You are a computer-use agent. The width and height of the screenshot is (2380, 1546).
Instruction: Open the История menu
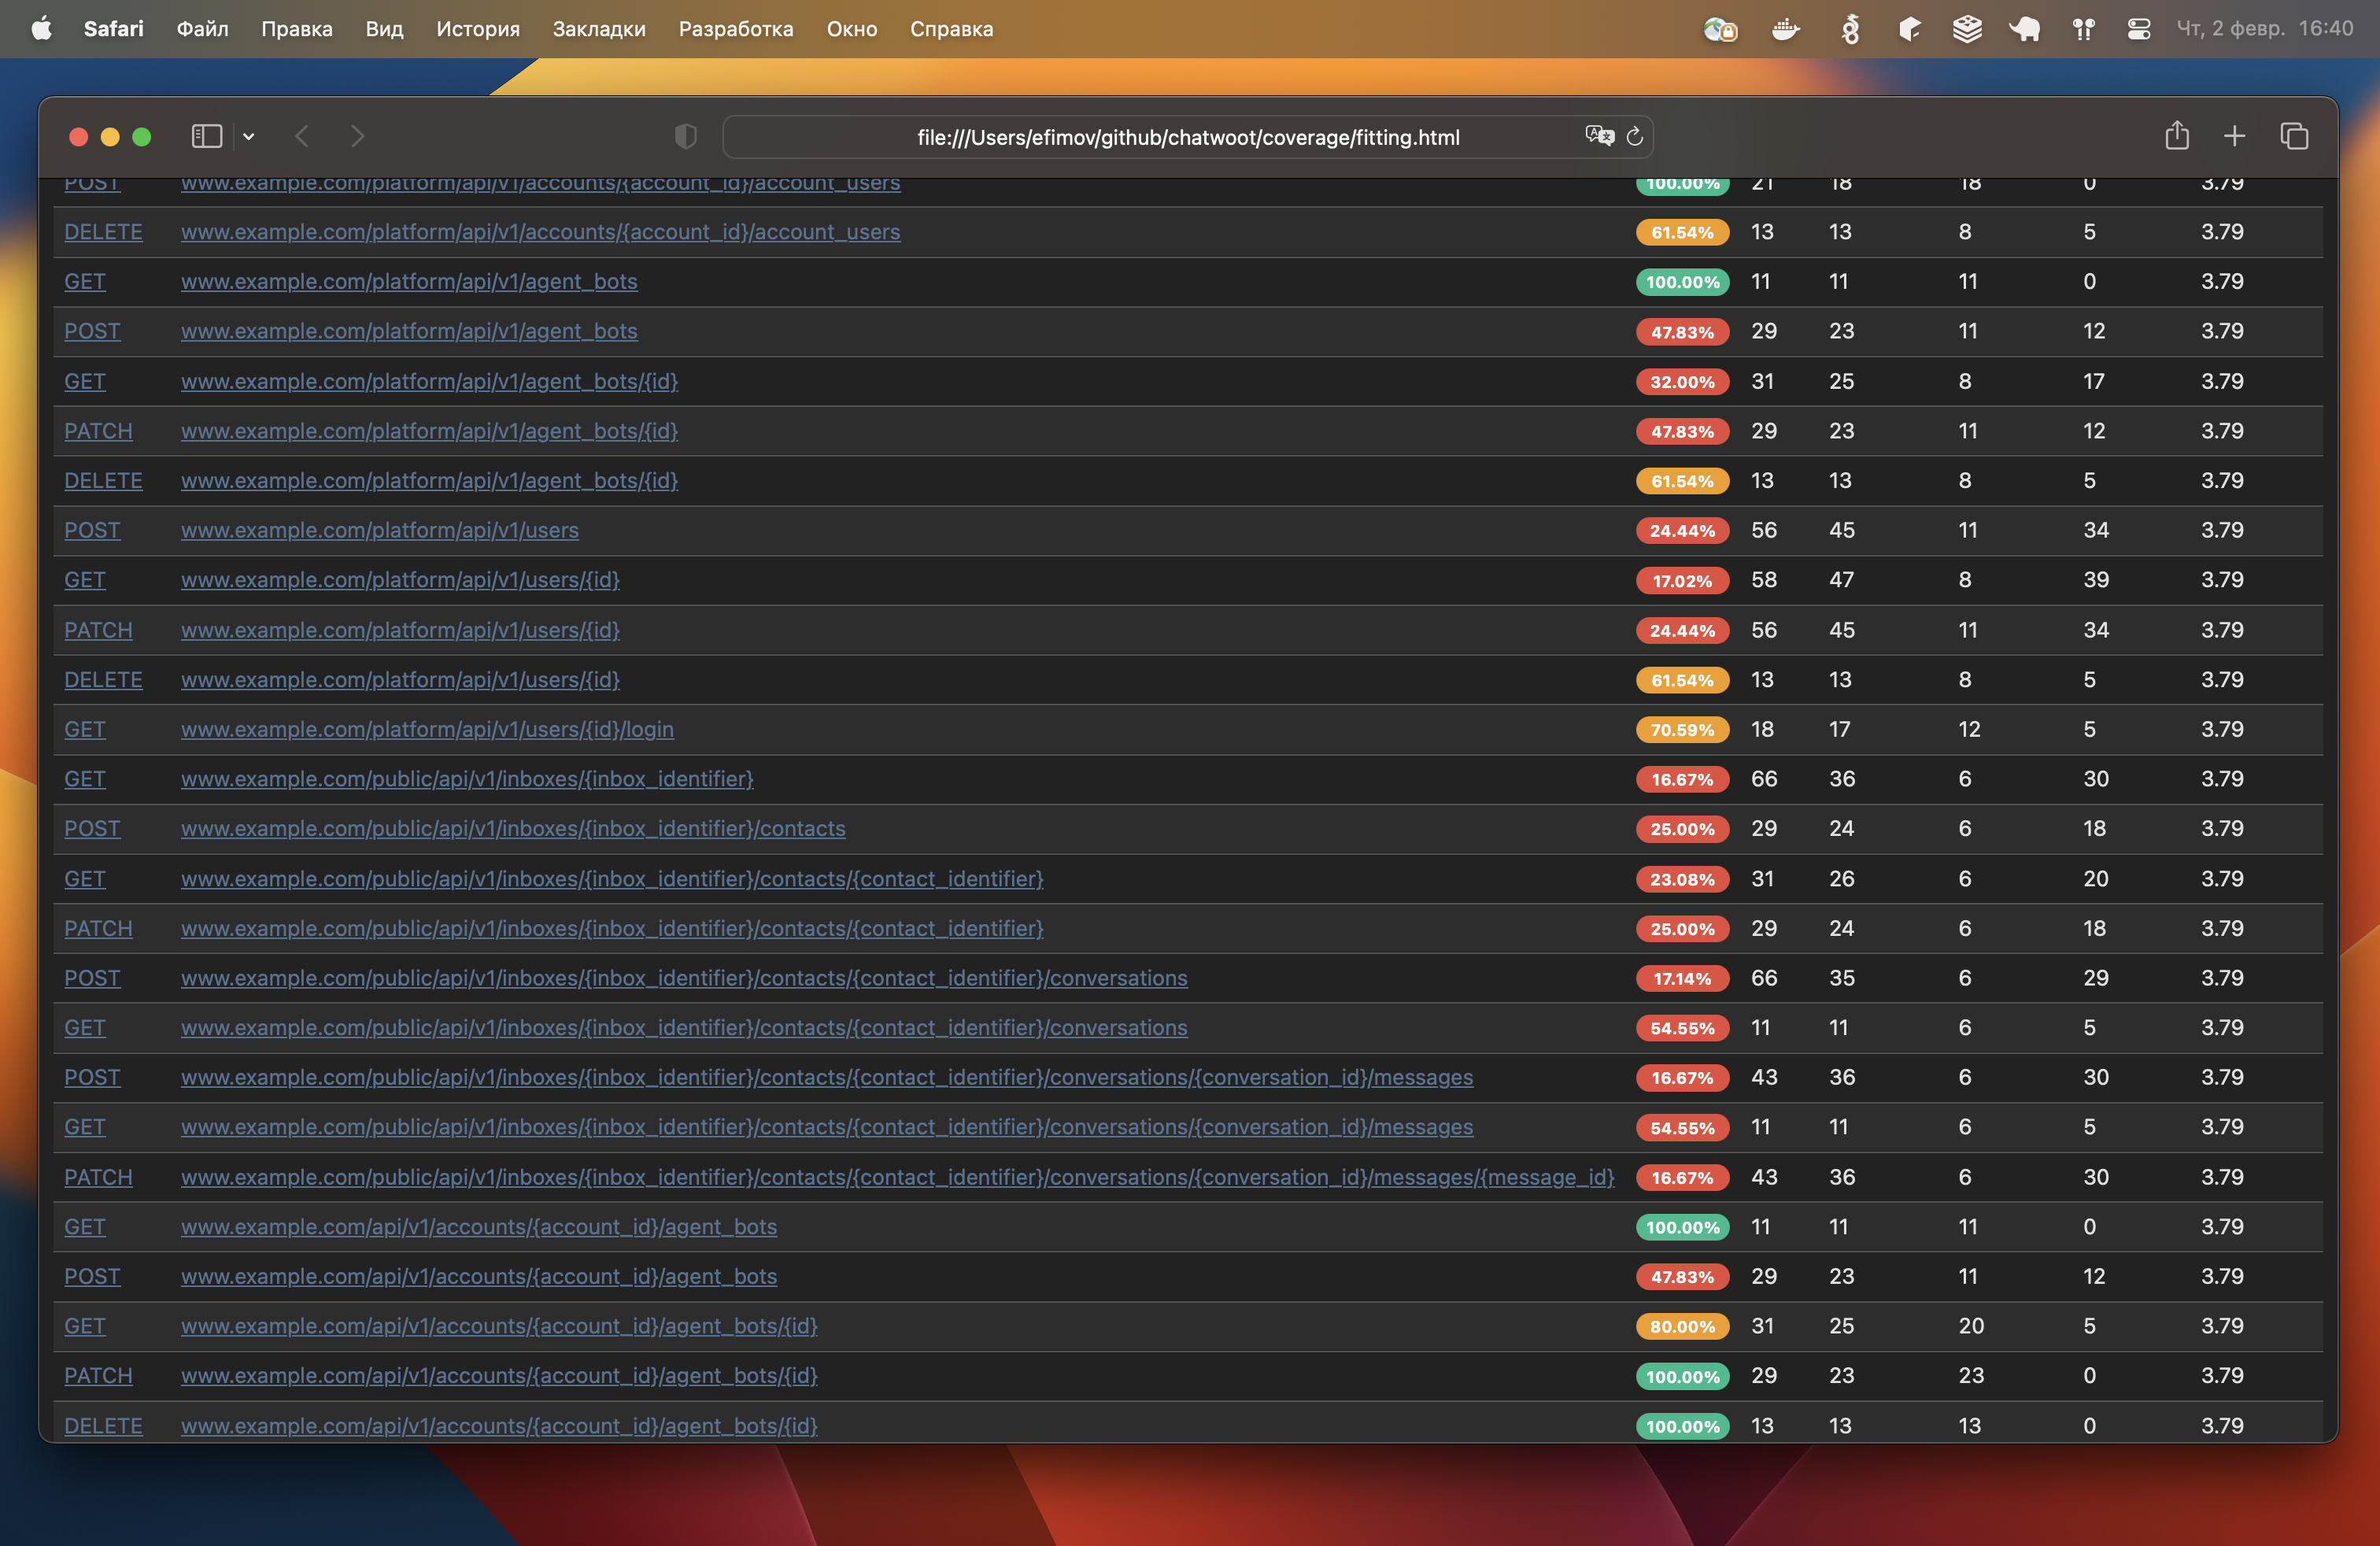[x=477, y=29]
